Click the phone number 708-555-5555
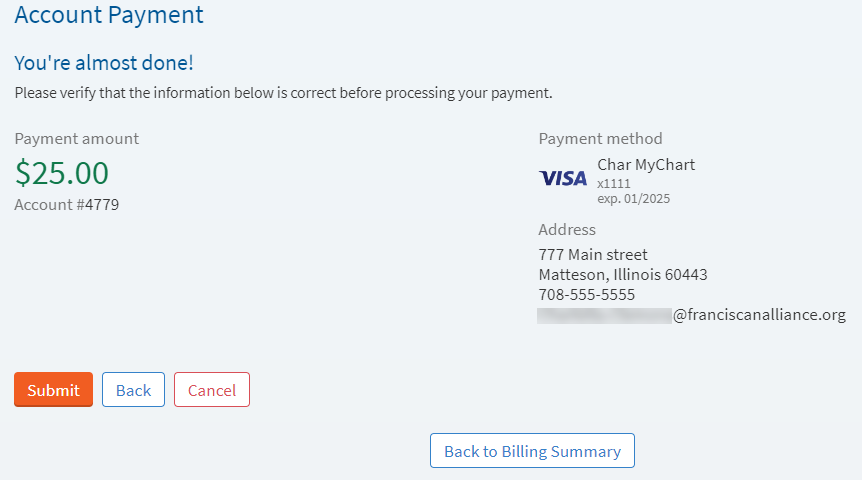 point(587,295)
